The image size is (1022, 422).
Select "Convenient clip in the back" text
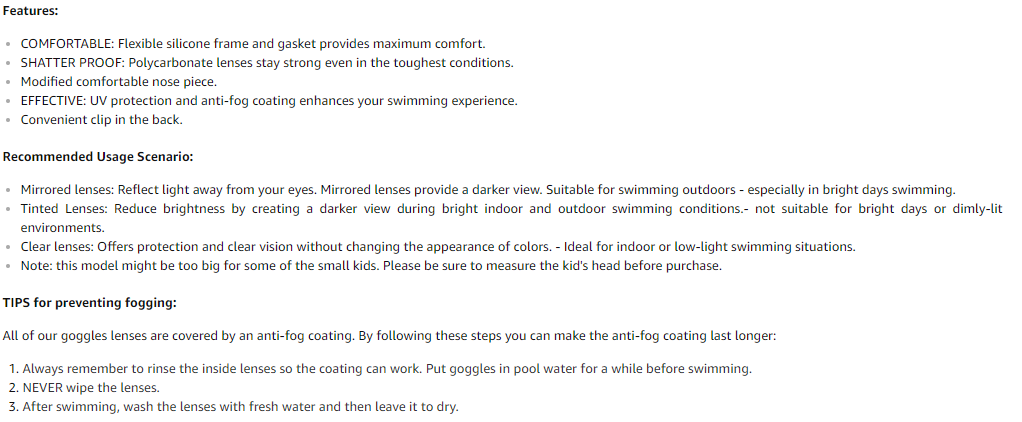[x=101, y=120]
